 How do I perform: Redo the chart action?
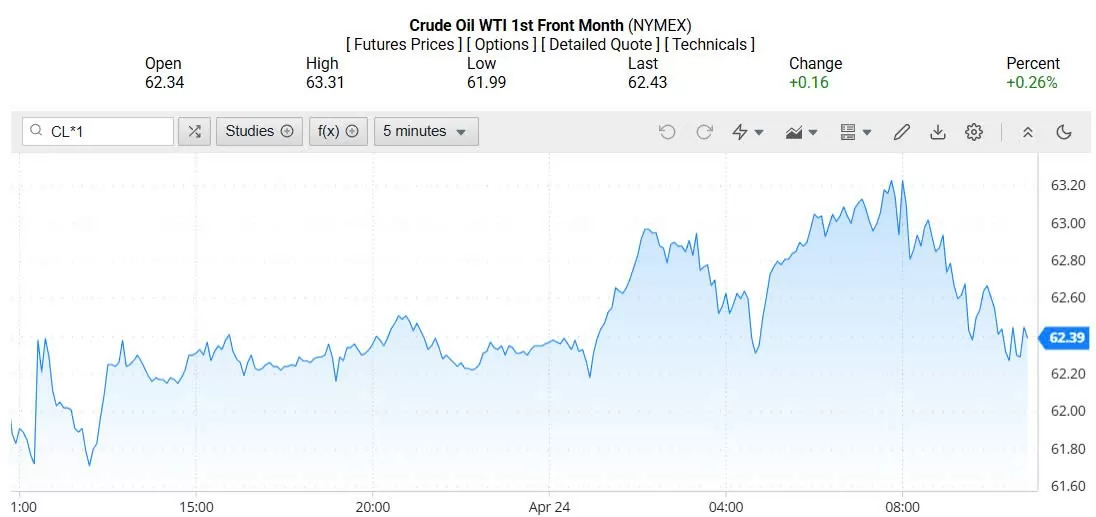[704, 131]
